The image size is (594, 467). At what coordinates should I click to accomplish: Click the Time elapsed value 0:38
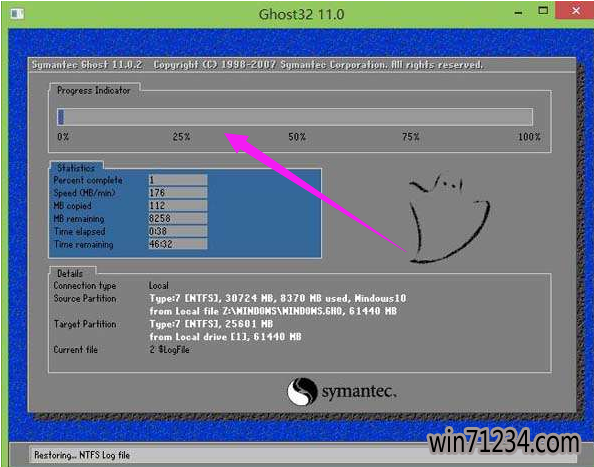coord(178,231)
